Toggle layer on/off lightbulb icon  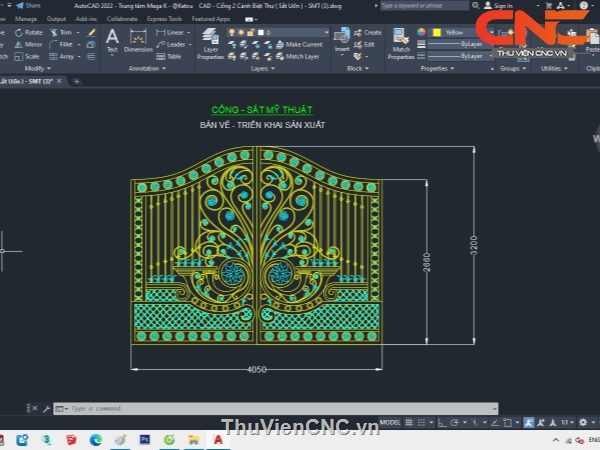pos(231,32)
